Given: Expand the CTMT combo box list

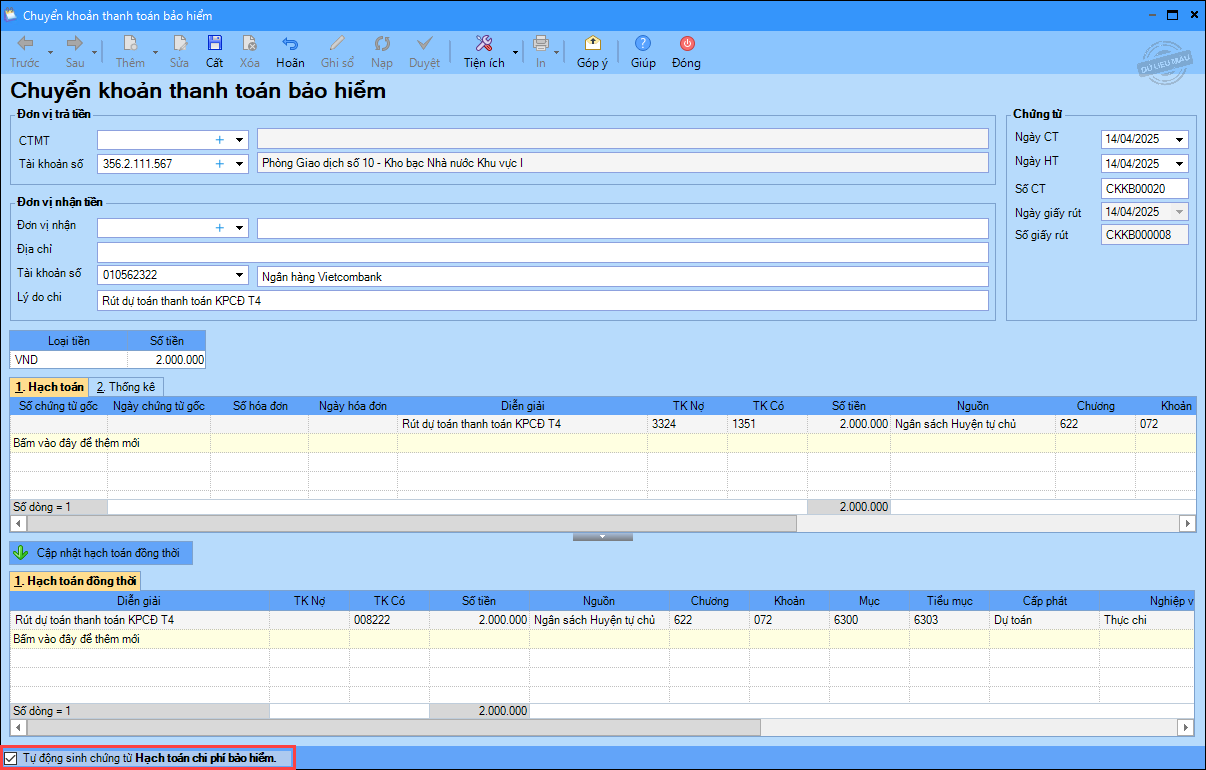Looking at the screenshot, I should [x=239, y=140].
